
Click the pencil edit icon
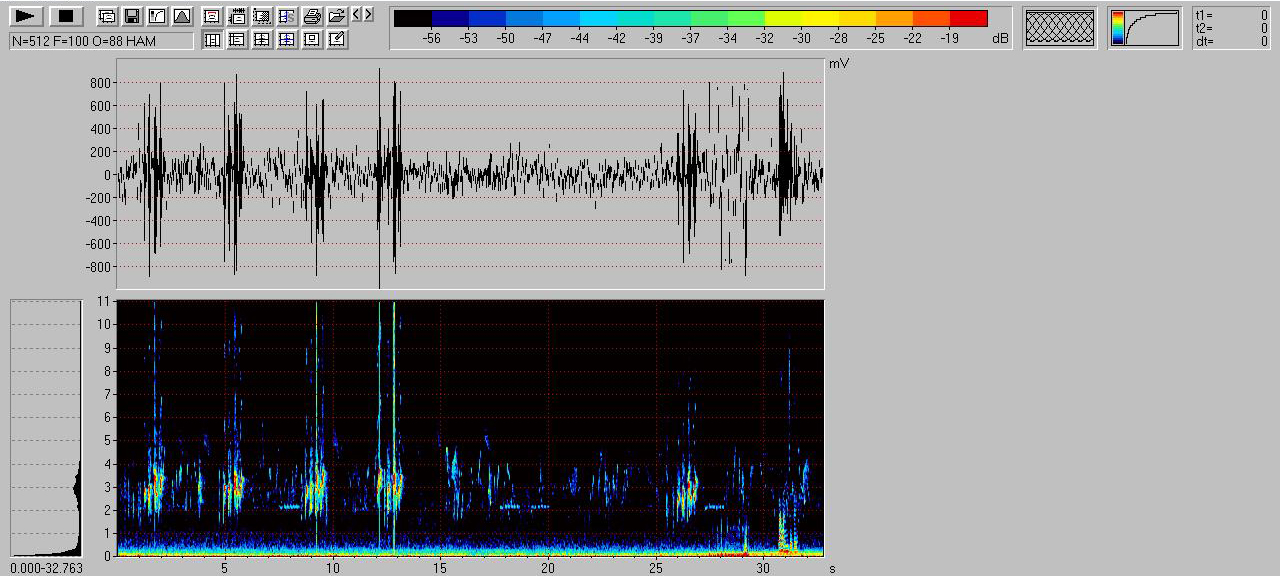tap(337, 39)
